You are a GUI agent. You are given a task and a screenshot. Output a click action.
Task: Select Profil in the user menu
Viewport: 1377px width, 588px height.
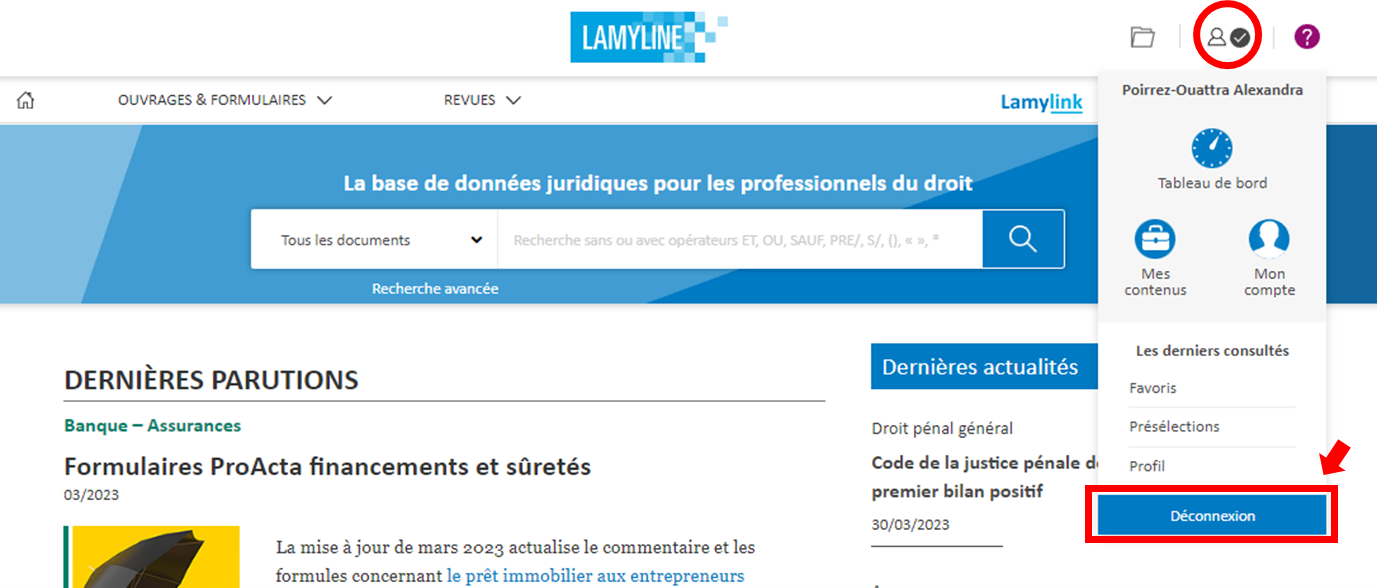click(x=1147, y=466)
